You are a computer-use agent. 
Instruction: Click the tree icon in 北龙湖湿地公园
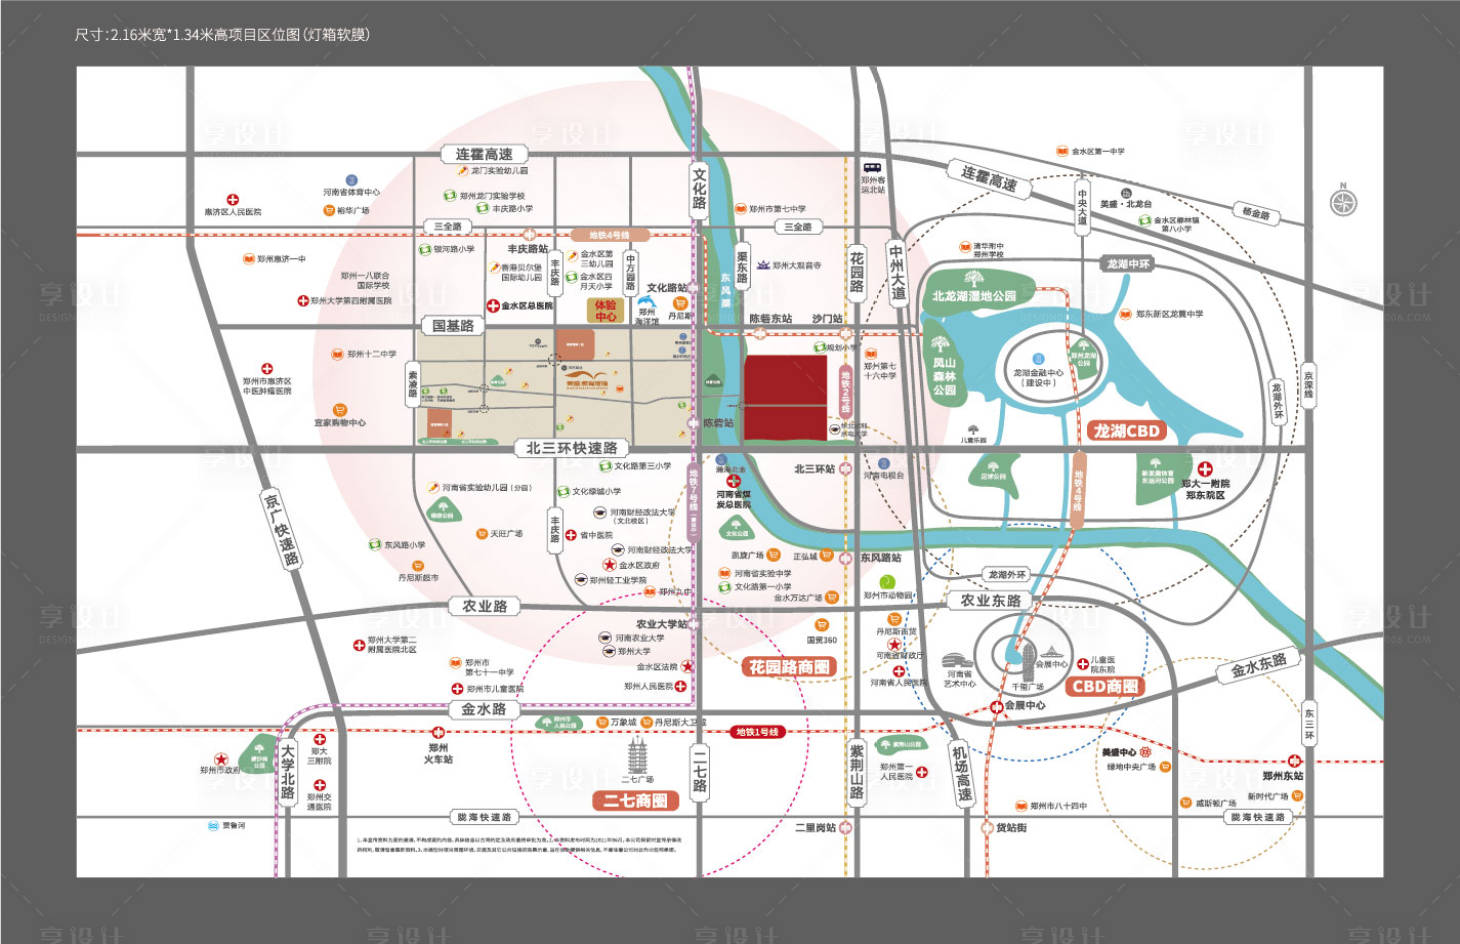(974, 278)
